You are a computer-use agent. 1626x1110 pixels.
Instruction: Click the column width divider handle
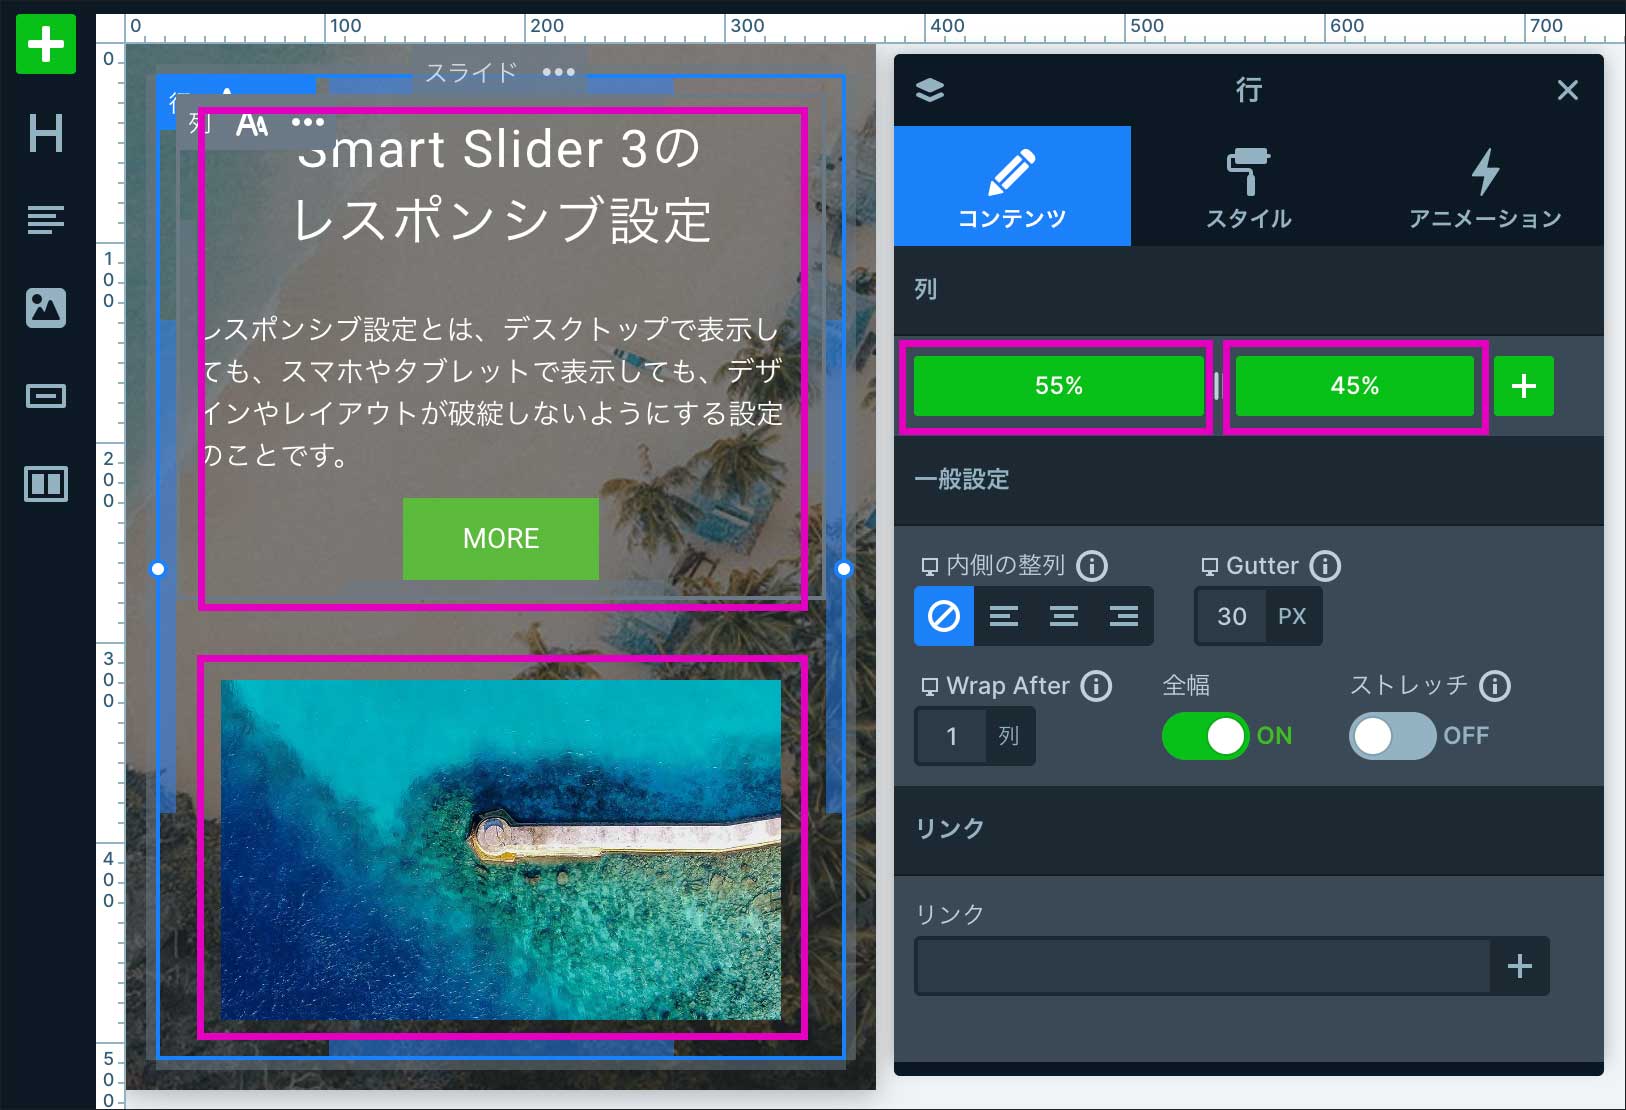tap(1217, 386)
